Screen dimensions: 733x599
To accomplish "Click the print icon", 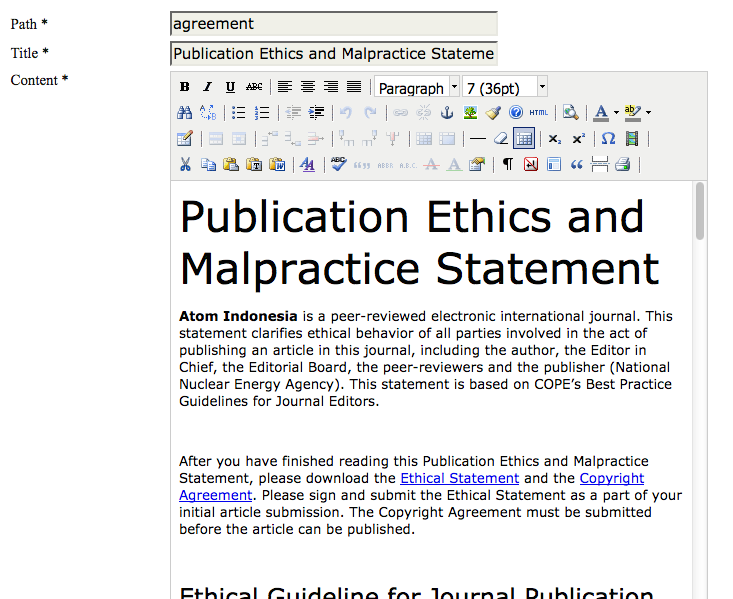I will pyautogui.click(x=623, y=165).
